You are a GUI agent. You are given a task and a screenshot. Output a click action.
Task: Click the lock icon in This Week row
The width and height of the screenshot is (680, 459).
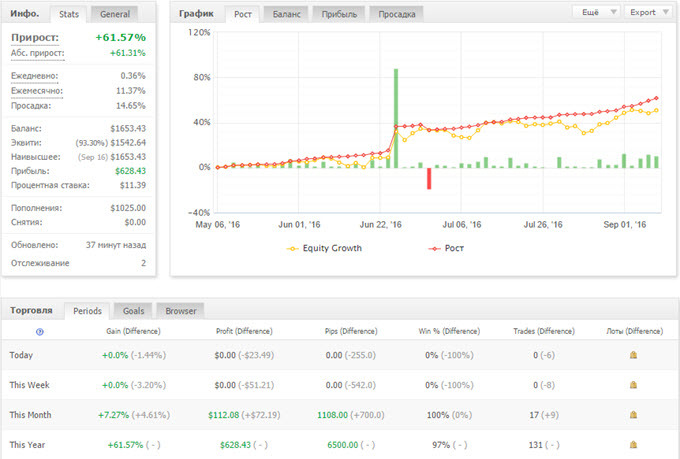[x=633, y=385]
